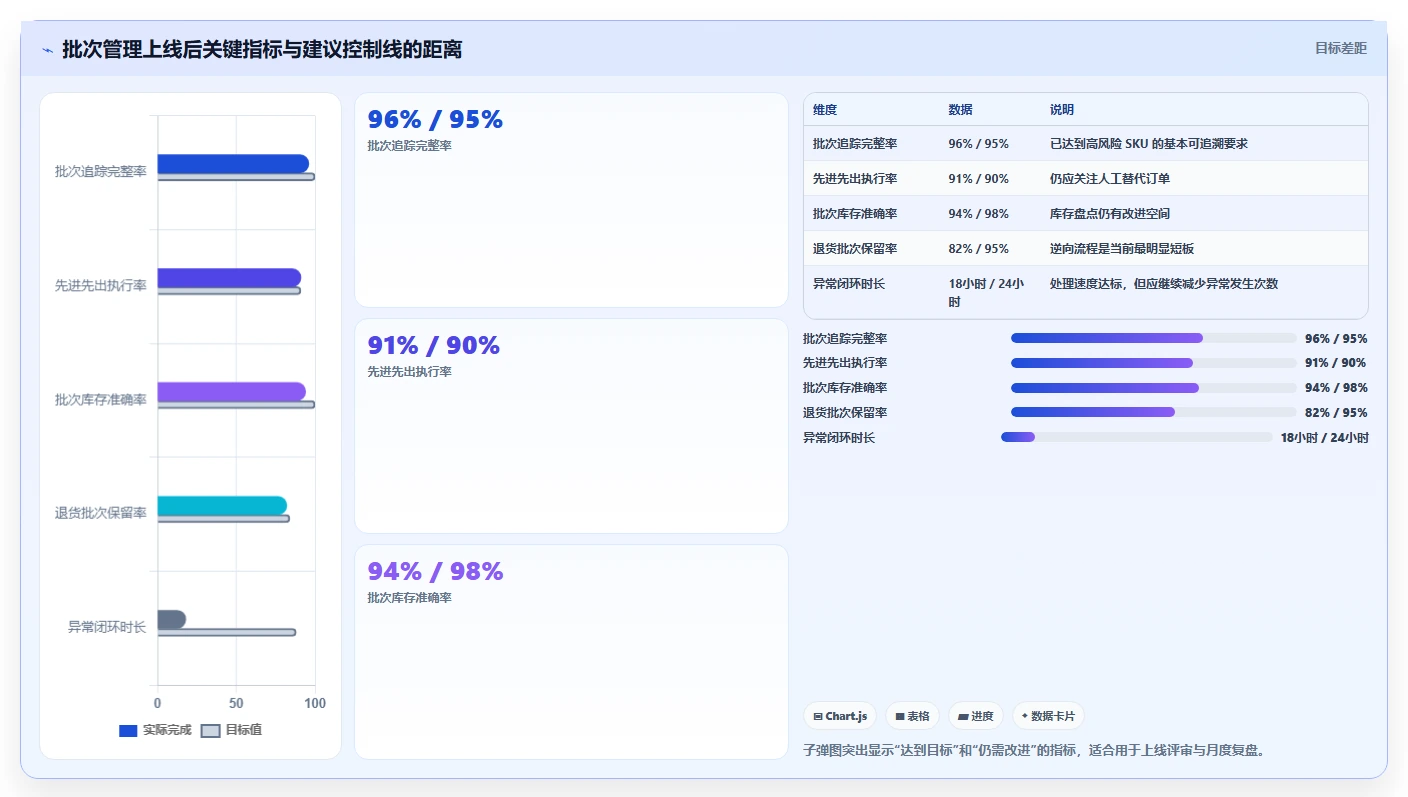This screenshot has height=797, width=1408.
Task: Click the 异常闭环时长 progress bar
Action: coord(1137,437)
